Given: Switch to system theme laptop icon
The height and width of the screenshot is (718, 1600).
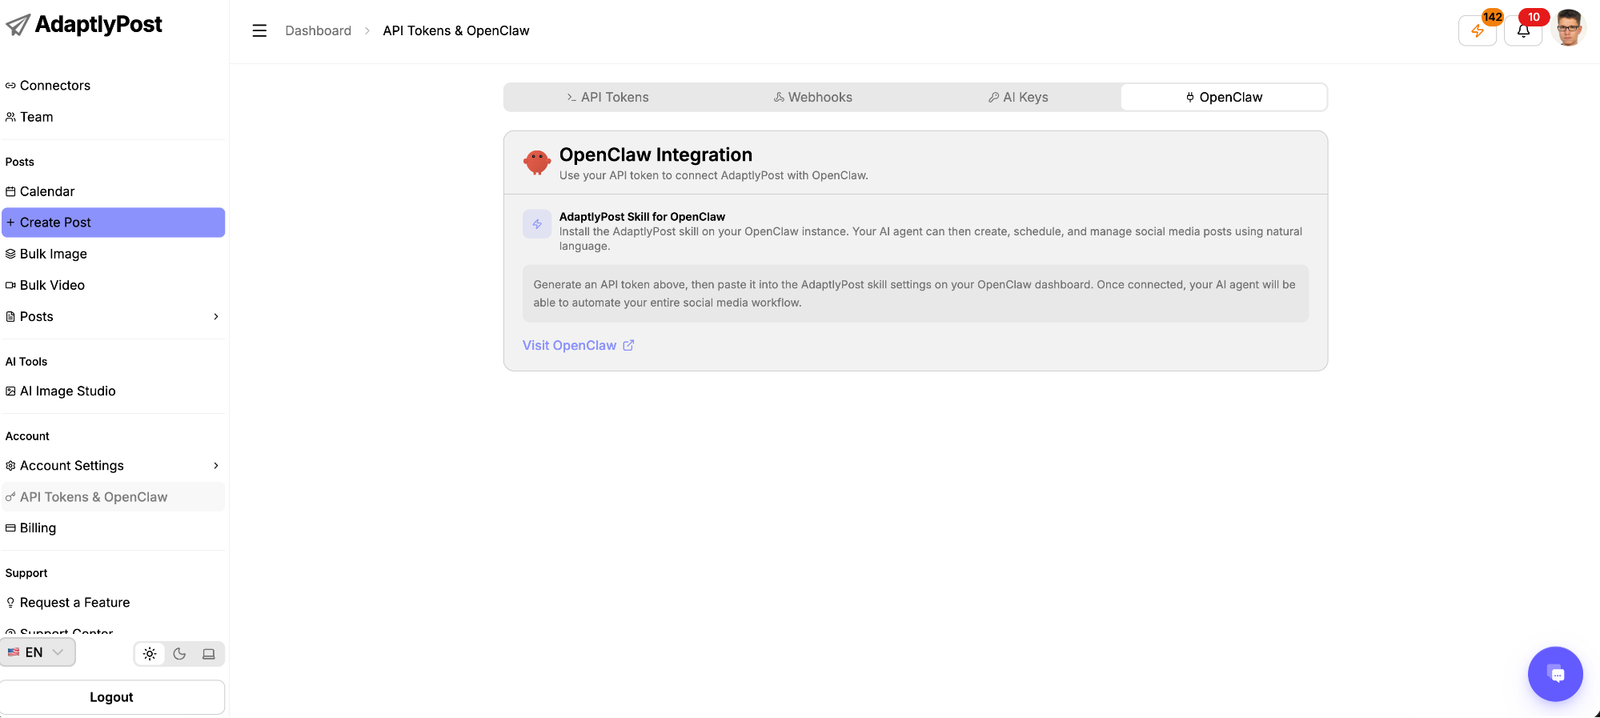Looking at the screenshot, I should 208,654.
